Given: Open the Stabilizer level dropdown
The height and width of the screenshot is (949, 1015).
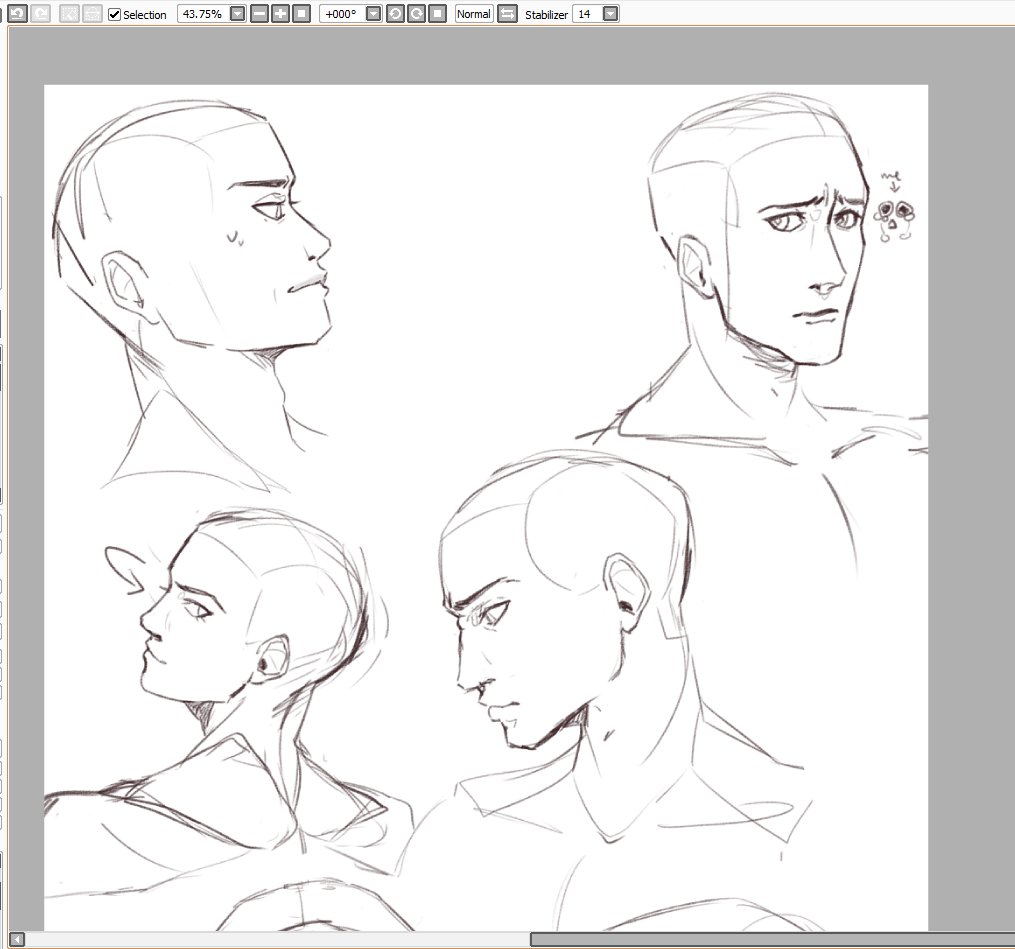Looking at the screenshot, I should 610,14.
